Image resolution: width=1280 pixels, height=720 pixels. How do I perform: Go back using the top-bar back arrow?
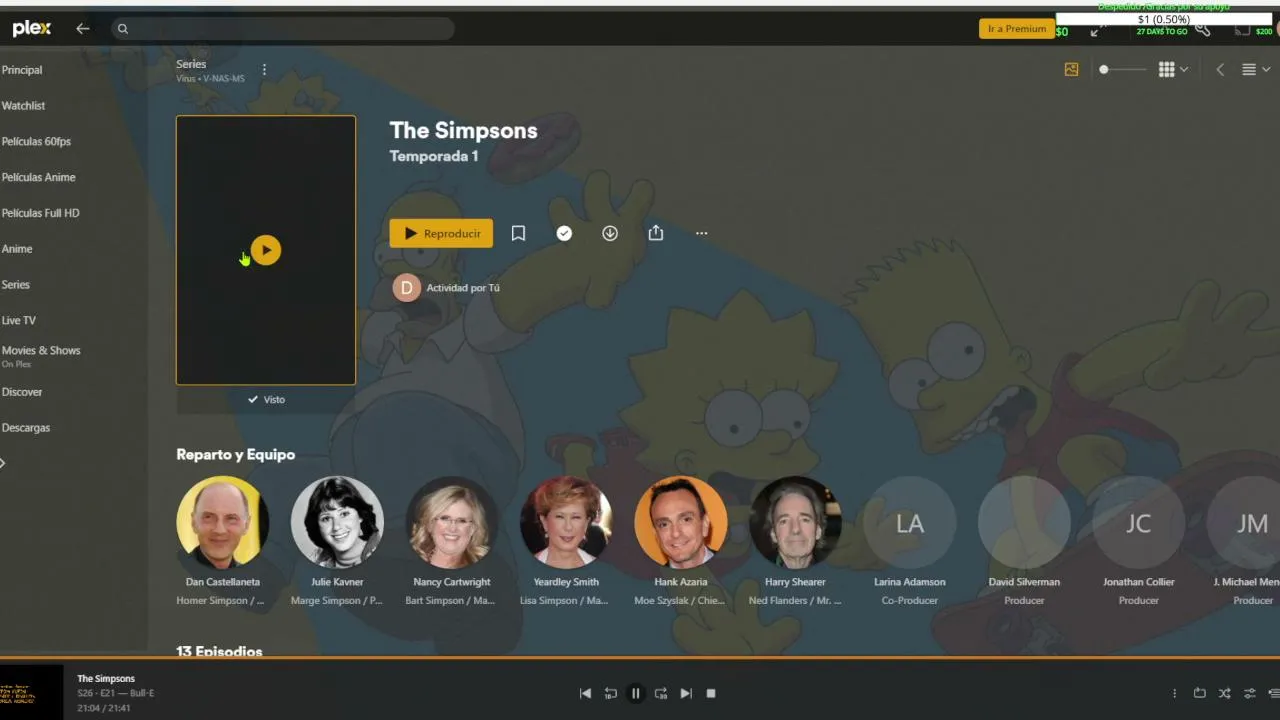83,29
